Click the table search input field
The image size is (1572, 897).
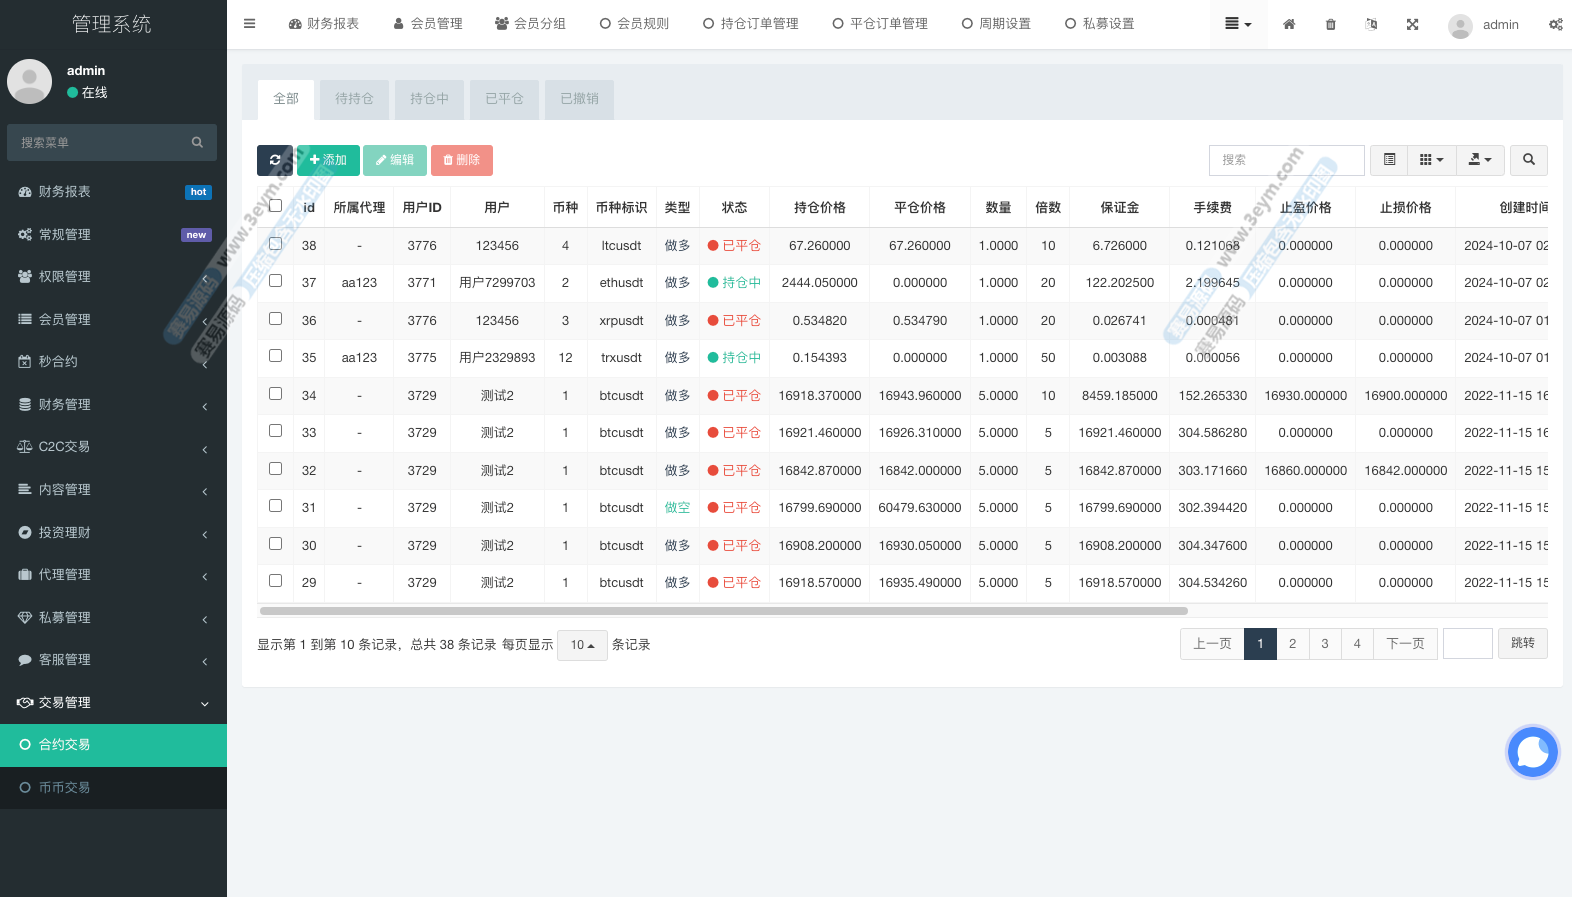(1286, 160)
